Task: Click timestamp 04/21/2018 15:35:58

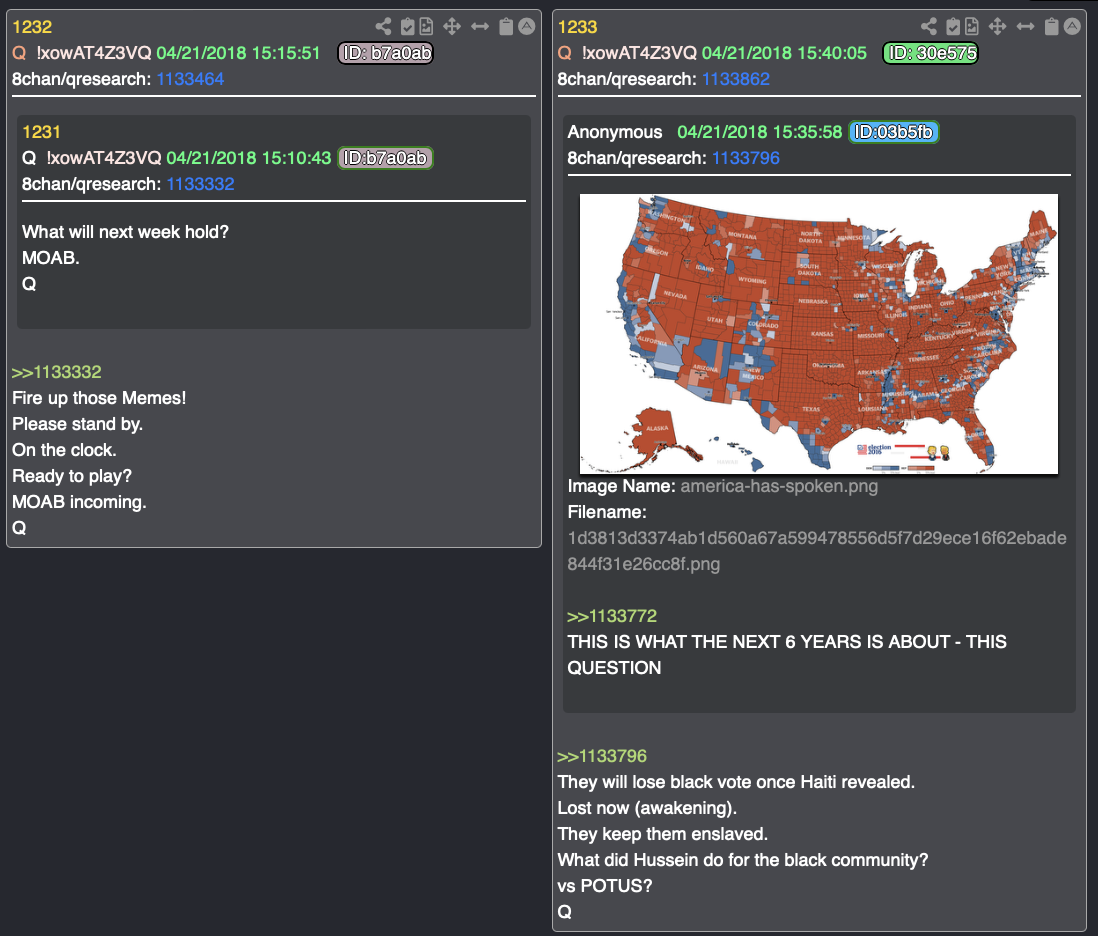Action: (760, 132)
